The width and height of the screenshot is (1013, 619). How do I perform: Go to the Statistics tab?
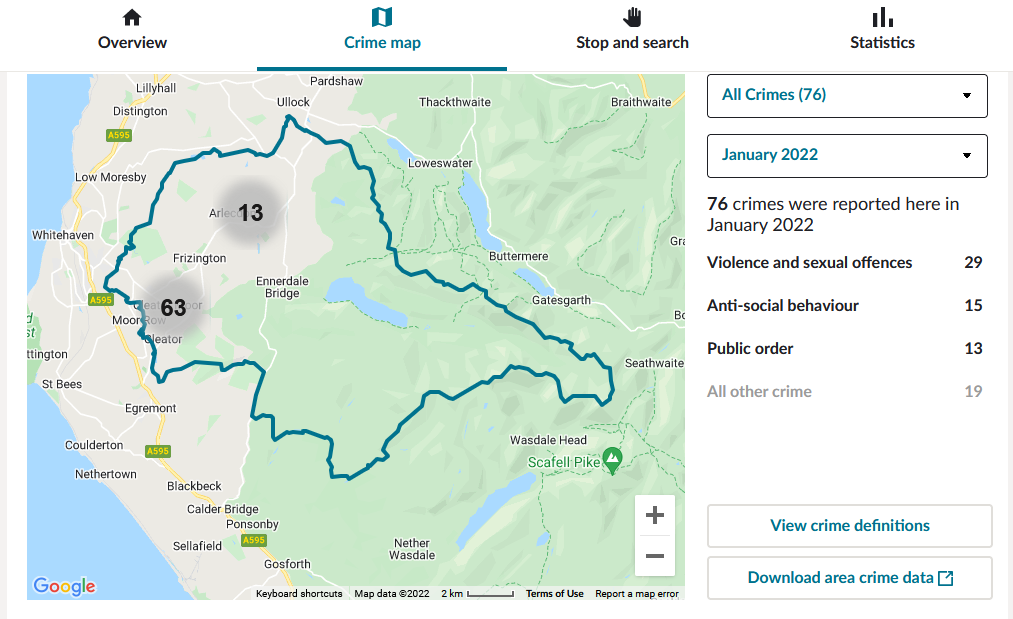(882, 36)
